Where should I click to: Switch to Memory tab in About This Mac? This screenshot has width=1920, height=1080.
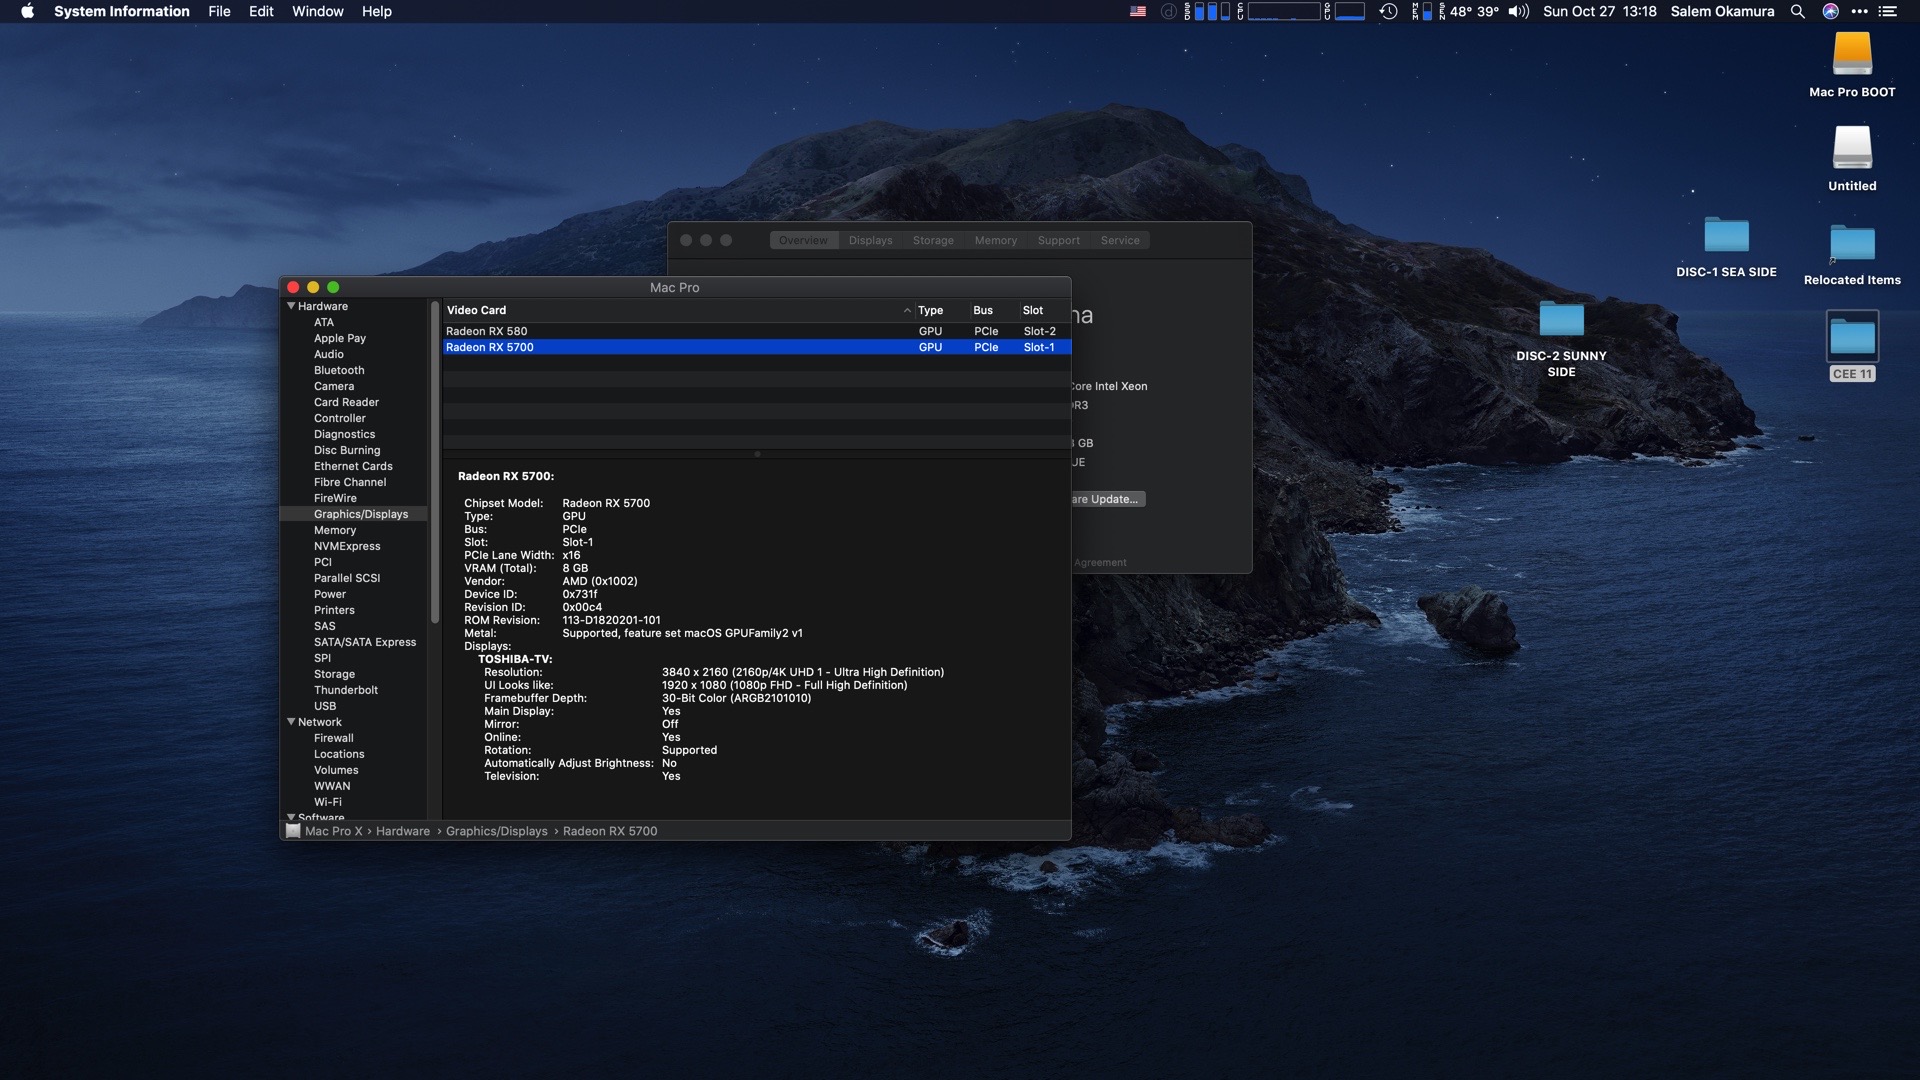coord(996,240)
